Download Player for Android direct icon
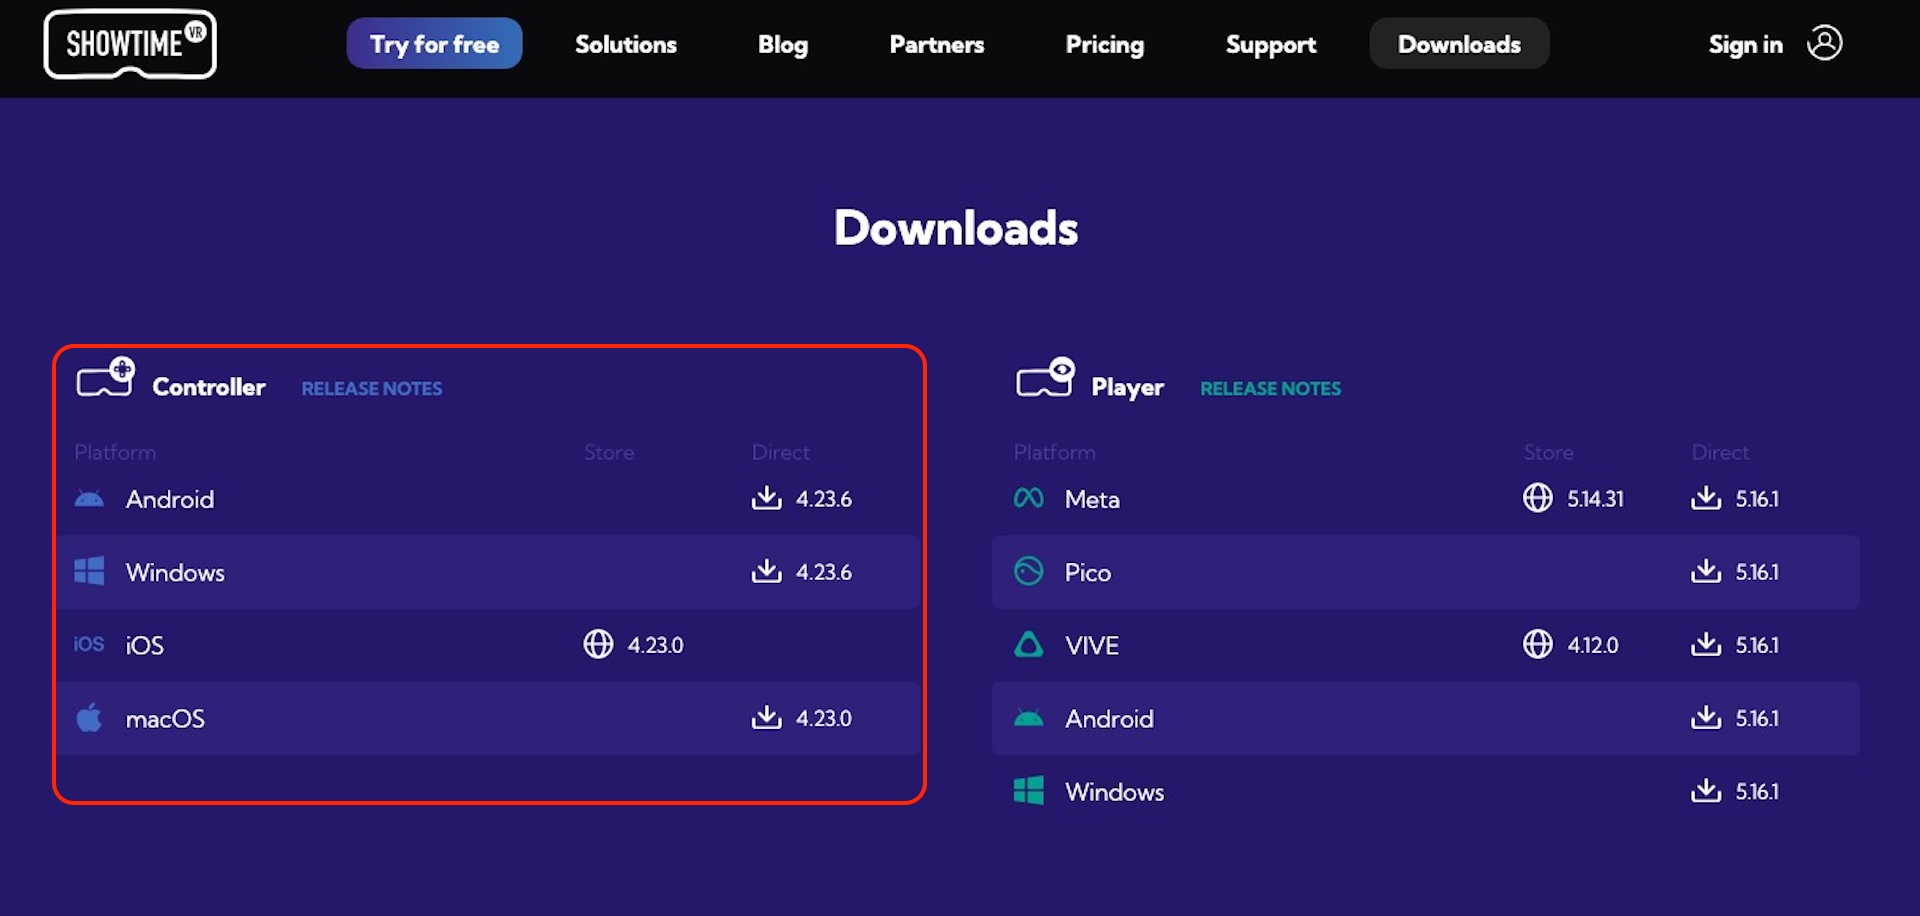Image resolution: width=1920 pixels, height=916 pixels. click(1706, 716)
